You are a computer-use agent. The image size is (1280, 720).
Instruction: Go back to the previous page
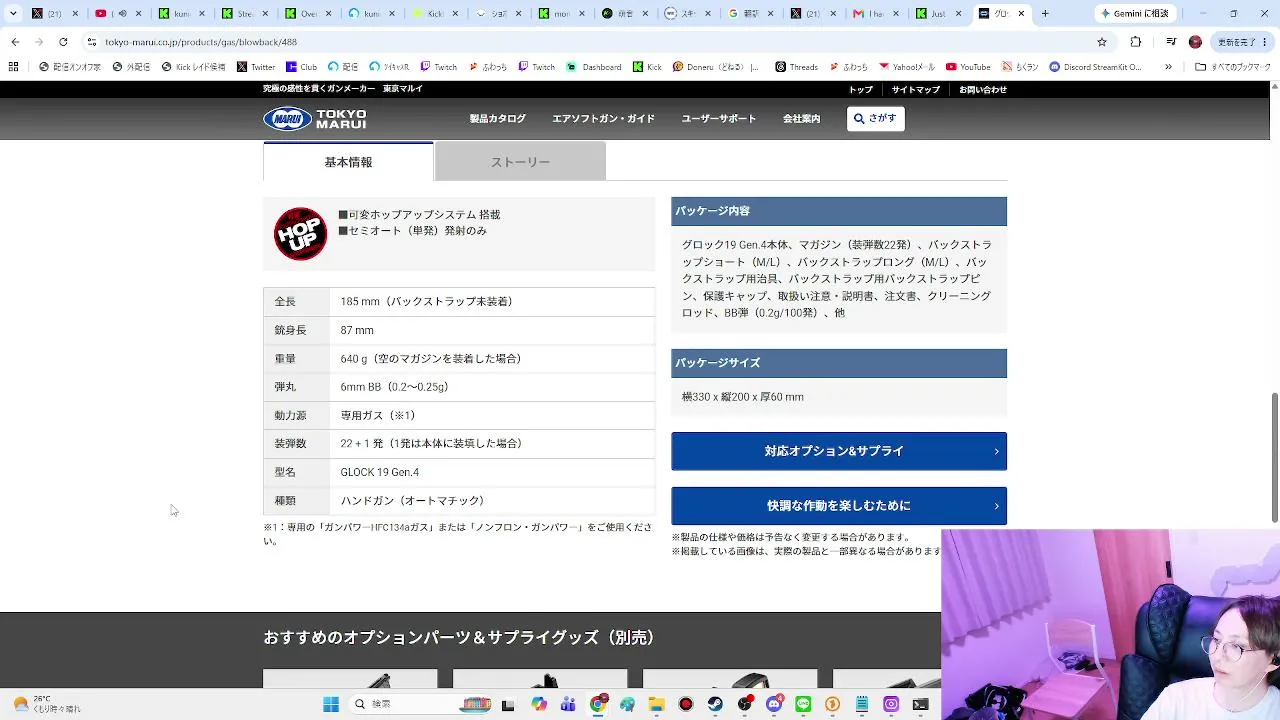tap(15, 42)
